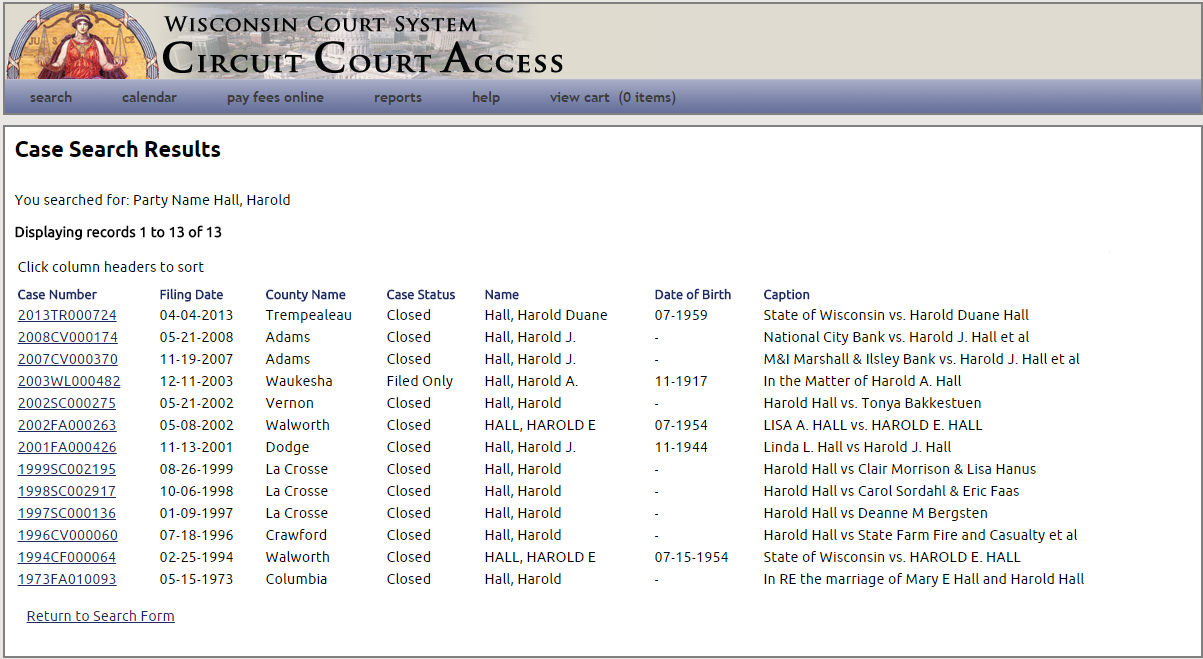Select caption National City Bank vs. Harold J. Hall
Viewport: 1203px width, 659px height.
coord(897,337)
